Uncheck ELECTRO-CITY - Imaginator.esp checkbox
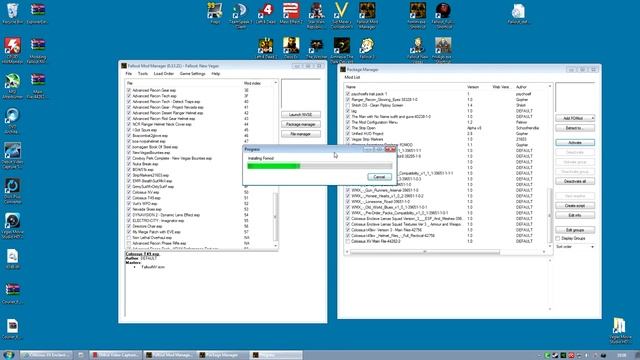The width and height of the screenshot is (640, 360). (x=129, y=220)
